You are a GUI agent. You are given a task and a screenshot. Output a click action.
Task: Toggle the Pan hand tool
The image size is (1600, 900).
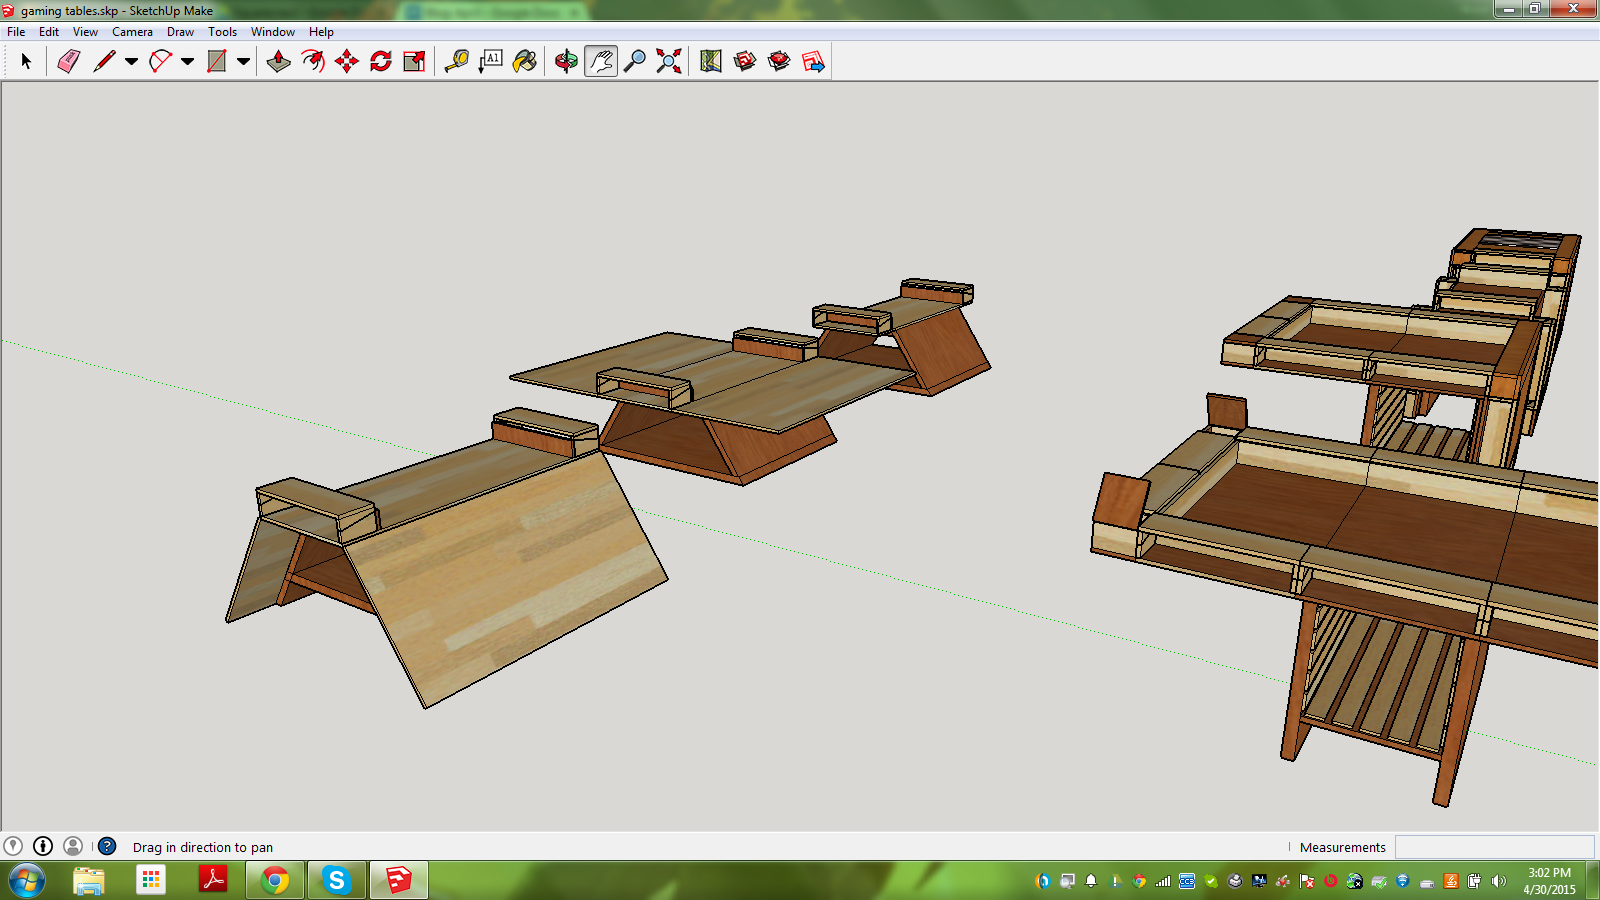tap(600, 62)
